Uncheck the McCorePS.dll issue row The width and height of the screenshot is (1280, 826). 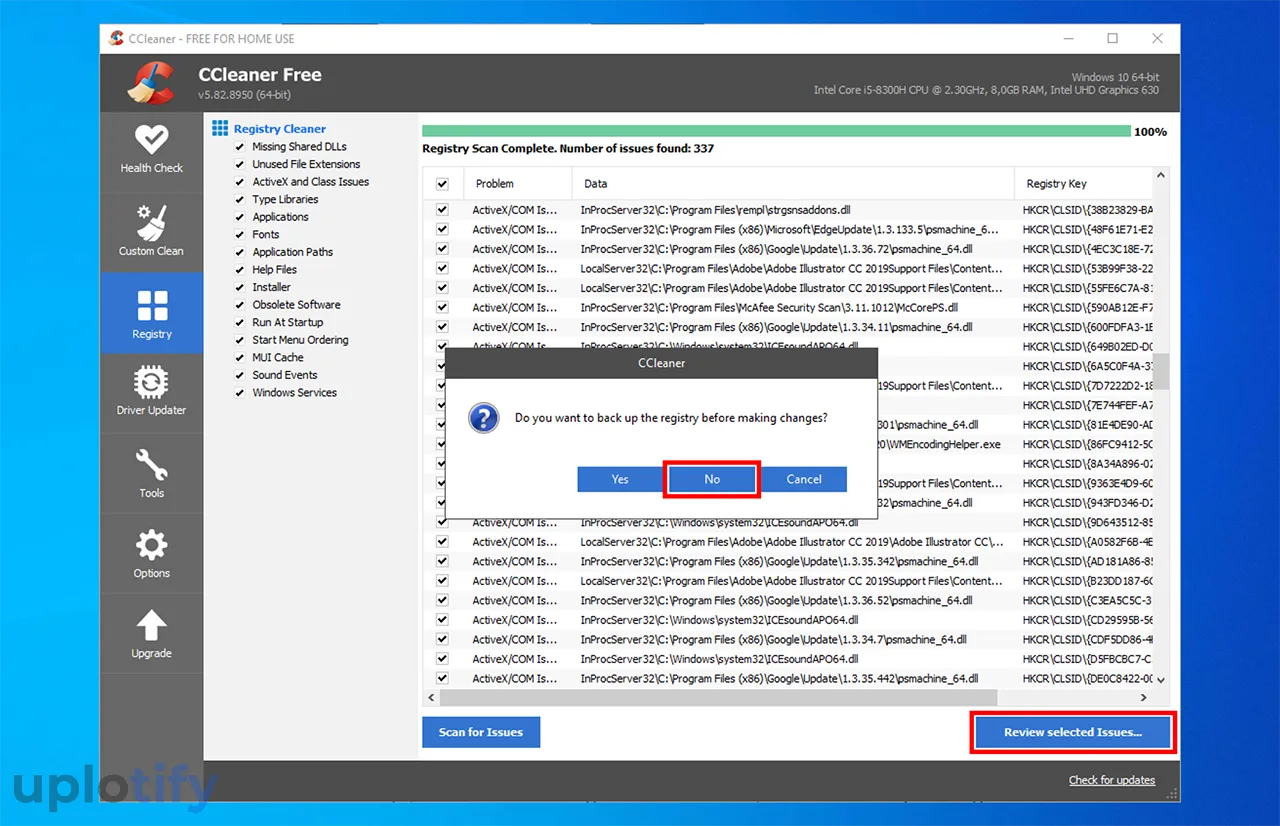443,308
